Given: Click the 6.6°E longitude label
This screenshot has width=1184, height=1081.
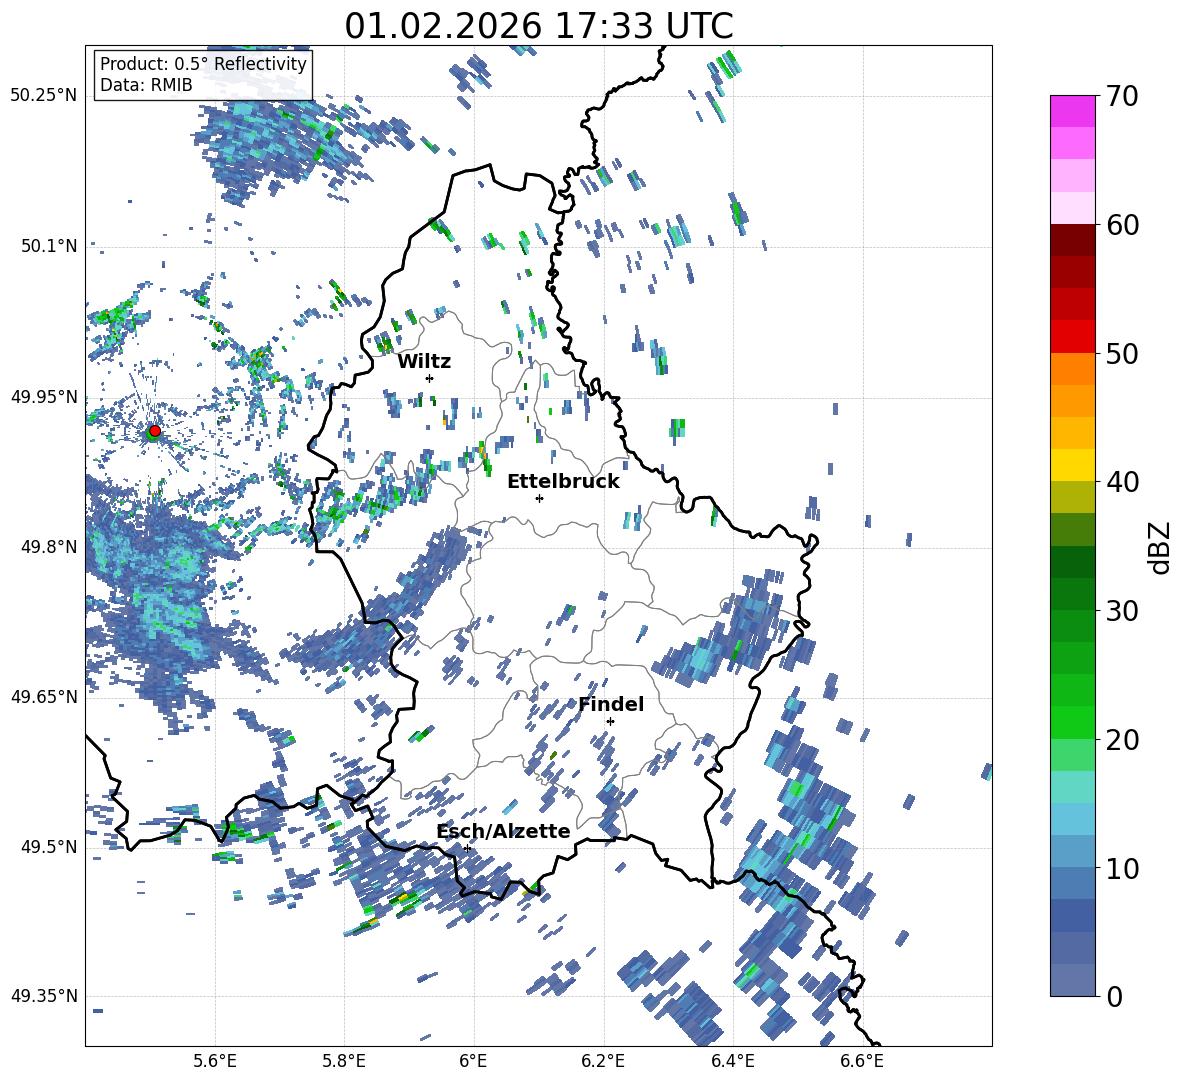Looking at the screenshot, I should coord(862,1061).
